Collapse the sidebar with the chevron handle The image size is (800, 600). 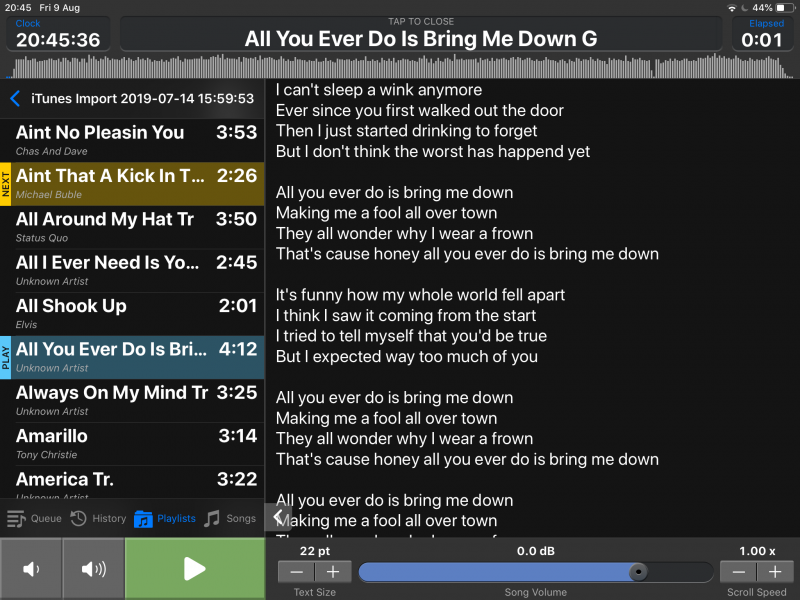[x=278, y=517]
